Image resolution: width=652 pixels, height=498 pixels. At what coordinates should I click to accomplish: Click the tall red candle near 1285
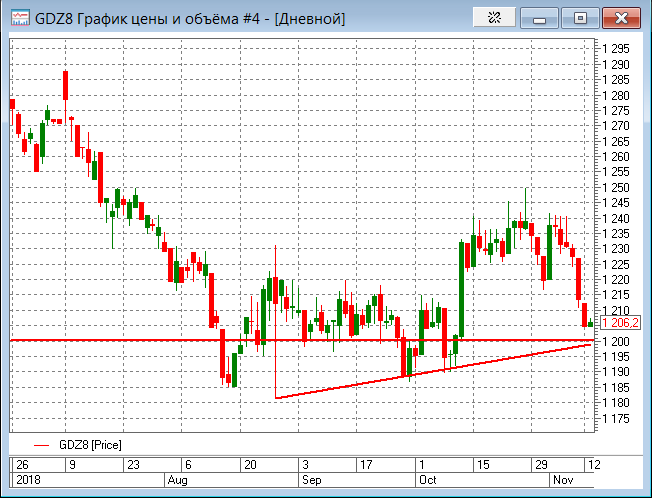[65, 85]
